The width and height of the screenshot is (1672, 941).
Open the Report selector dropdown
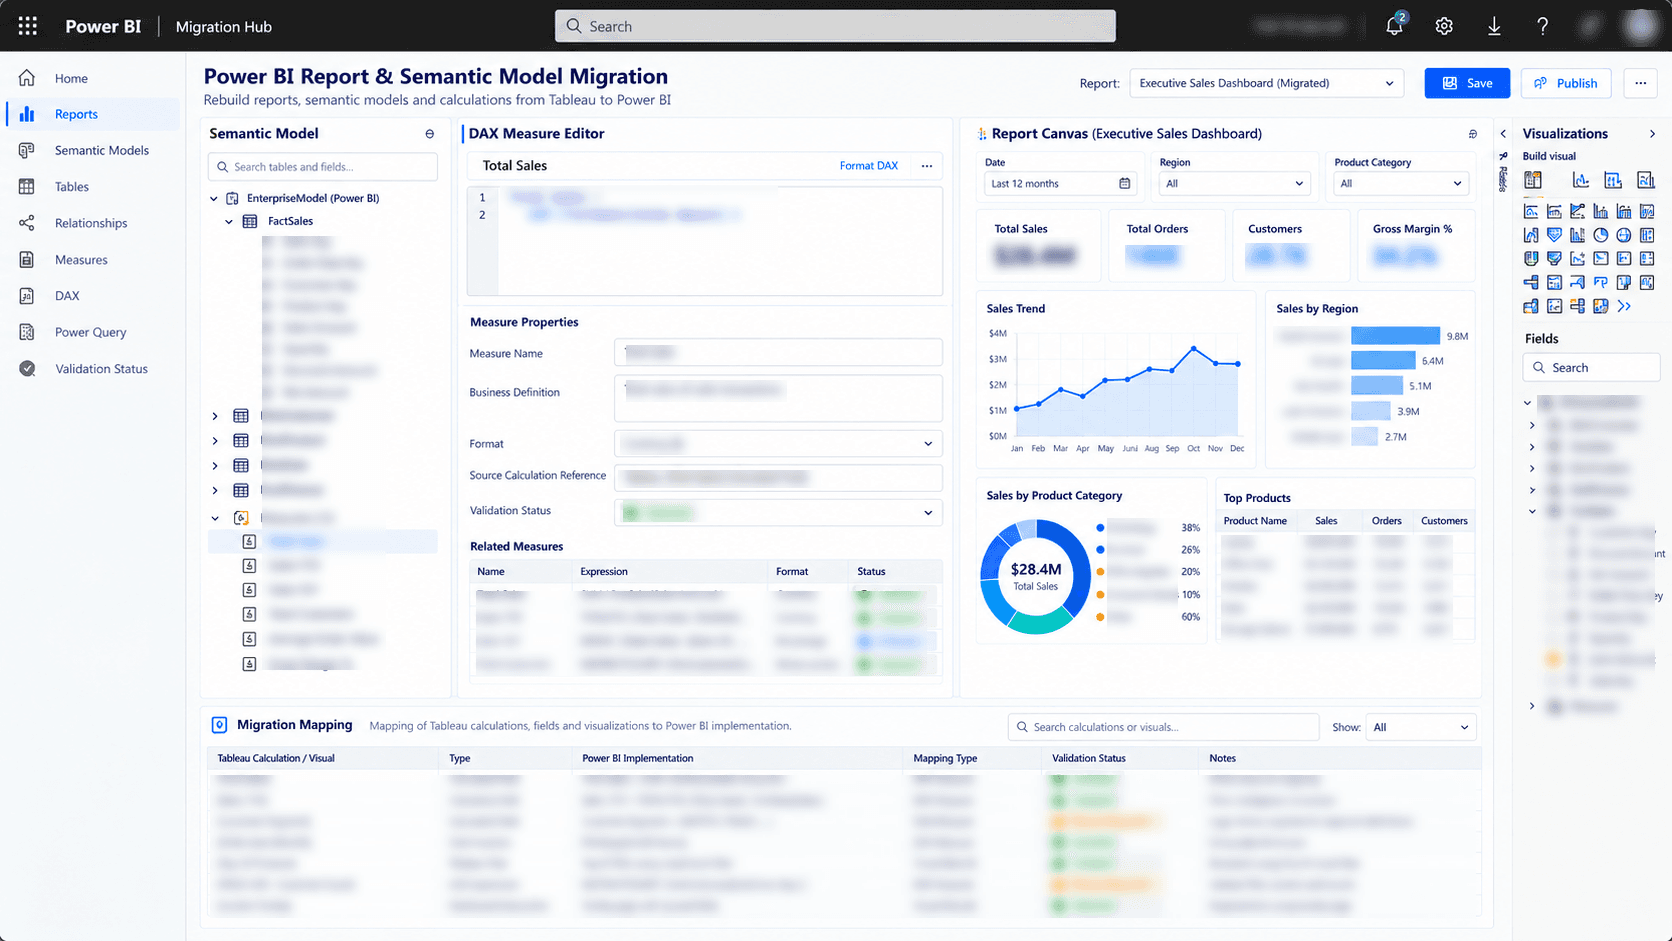pyautogui.click(x=1266, y=83)
